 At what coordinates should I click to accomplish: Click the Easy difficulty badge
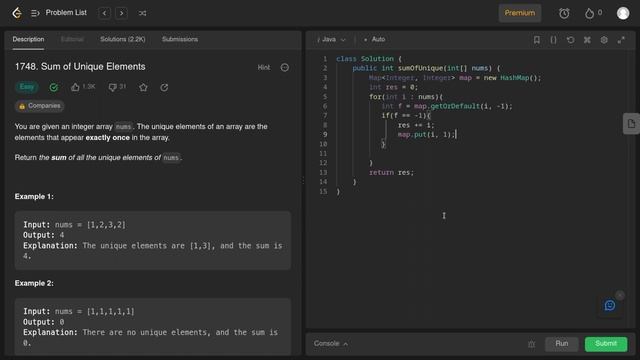click(27, 87)
